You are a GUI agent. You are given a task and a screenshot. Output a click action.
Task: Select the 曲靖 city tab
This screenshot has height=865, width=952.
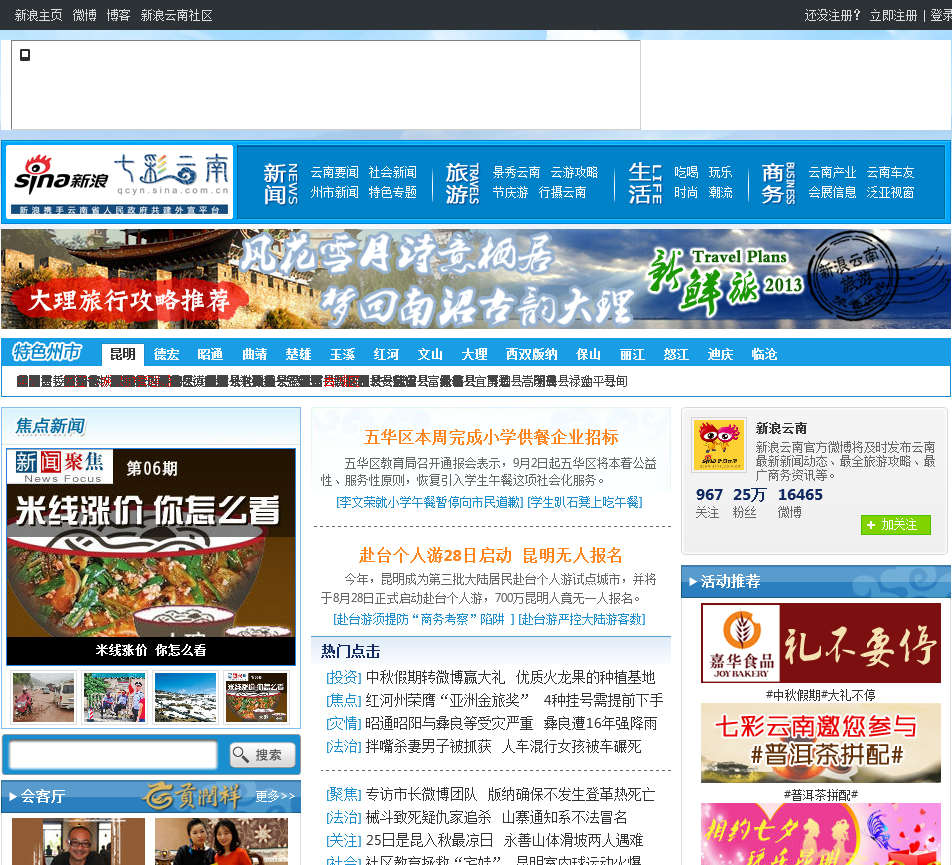[x=254, y=354]
